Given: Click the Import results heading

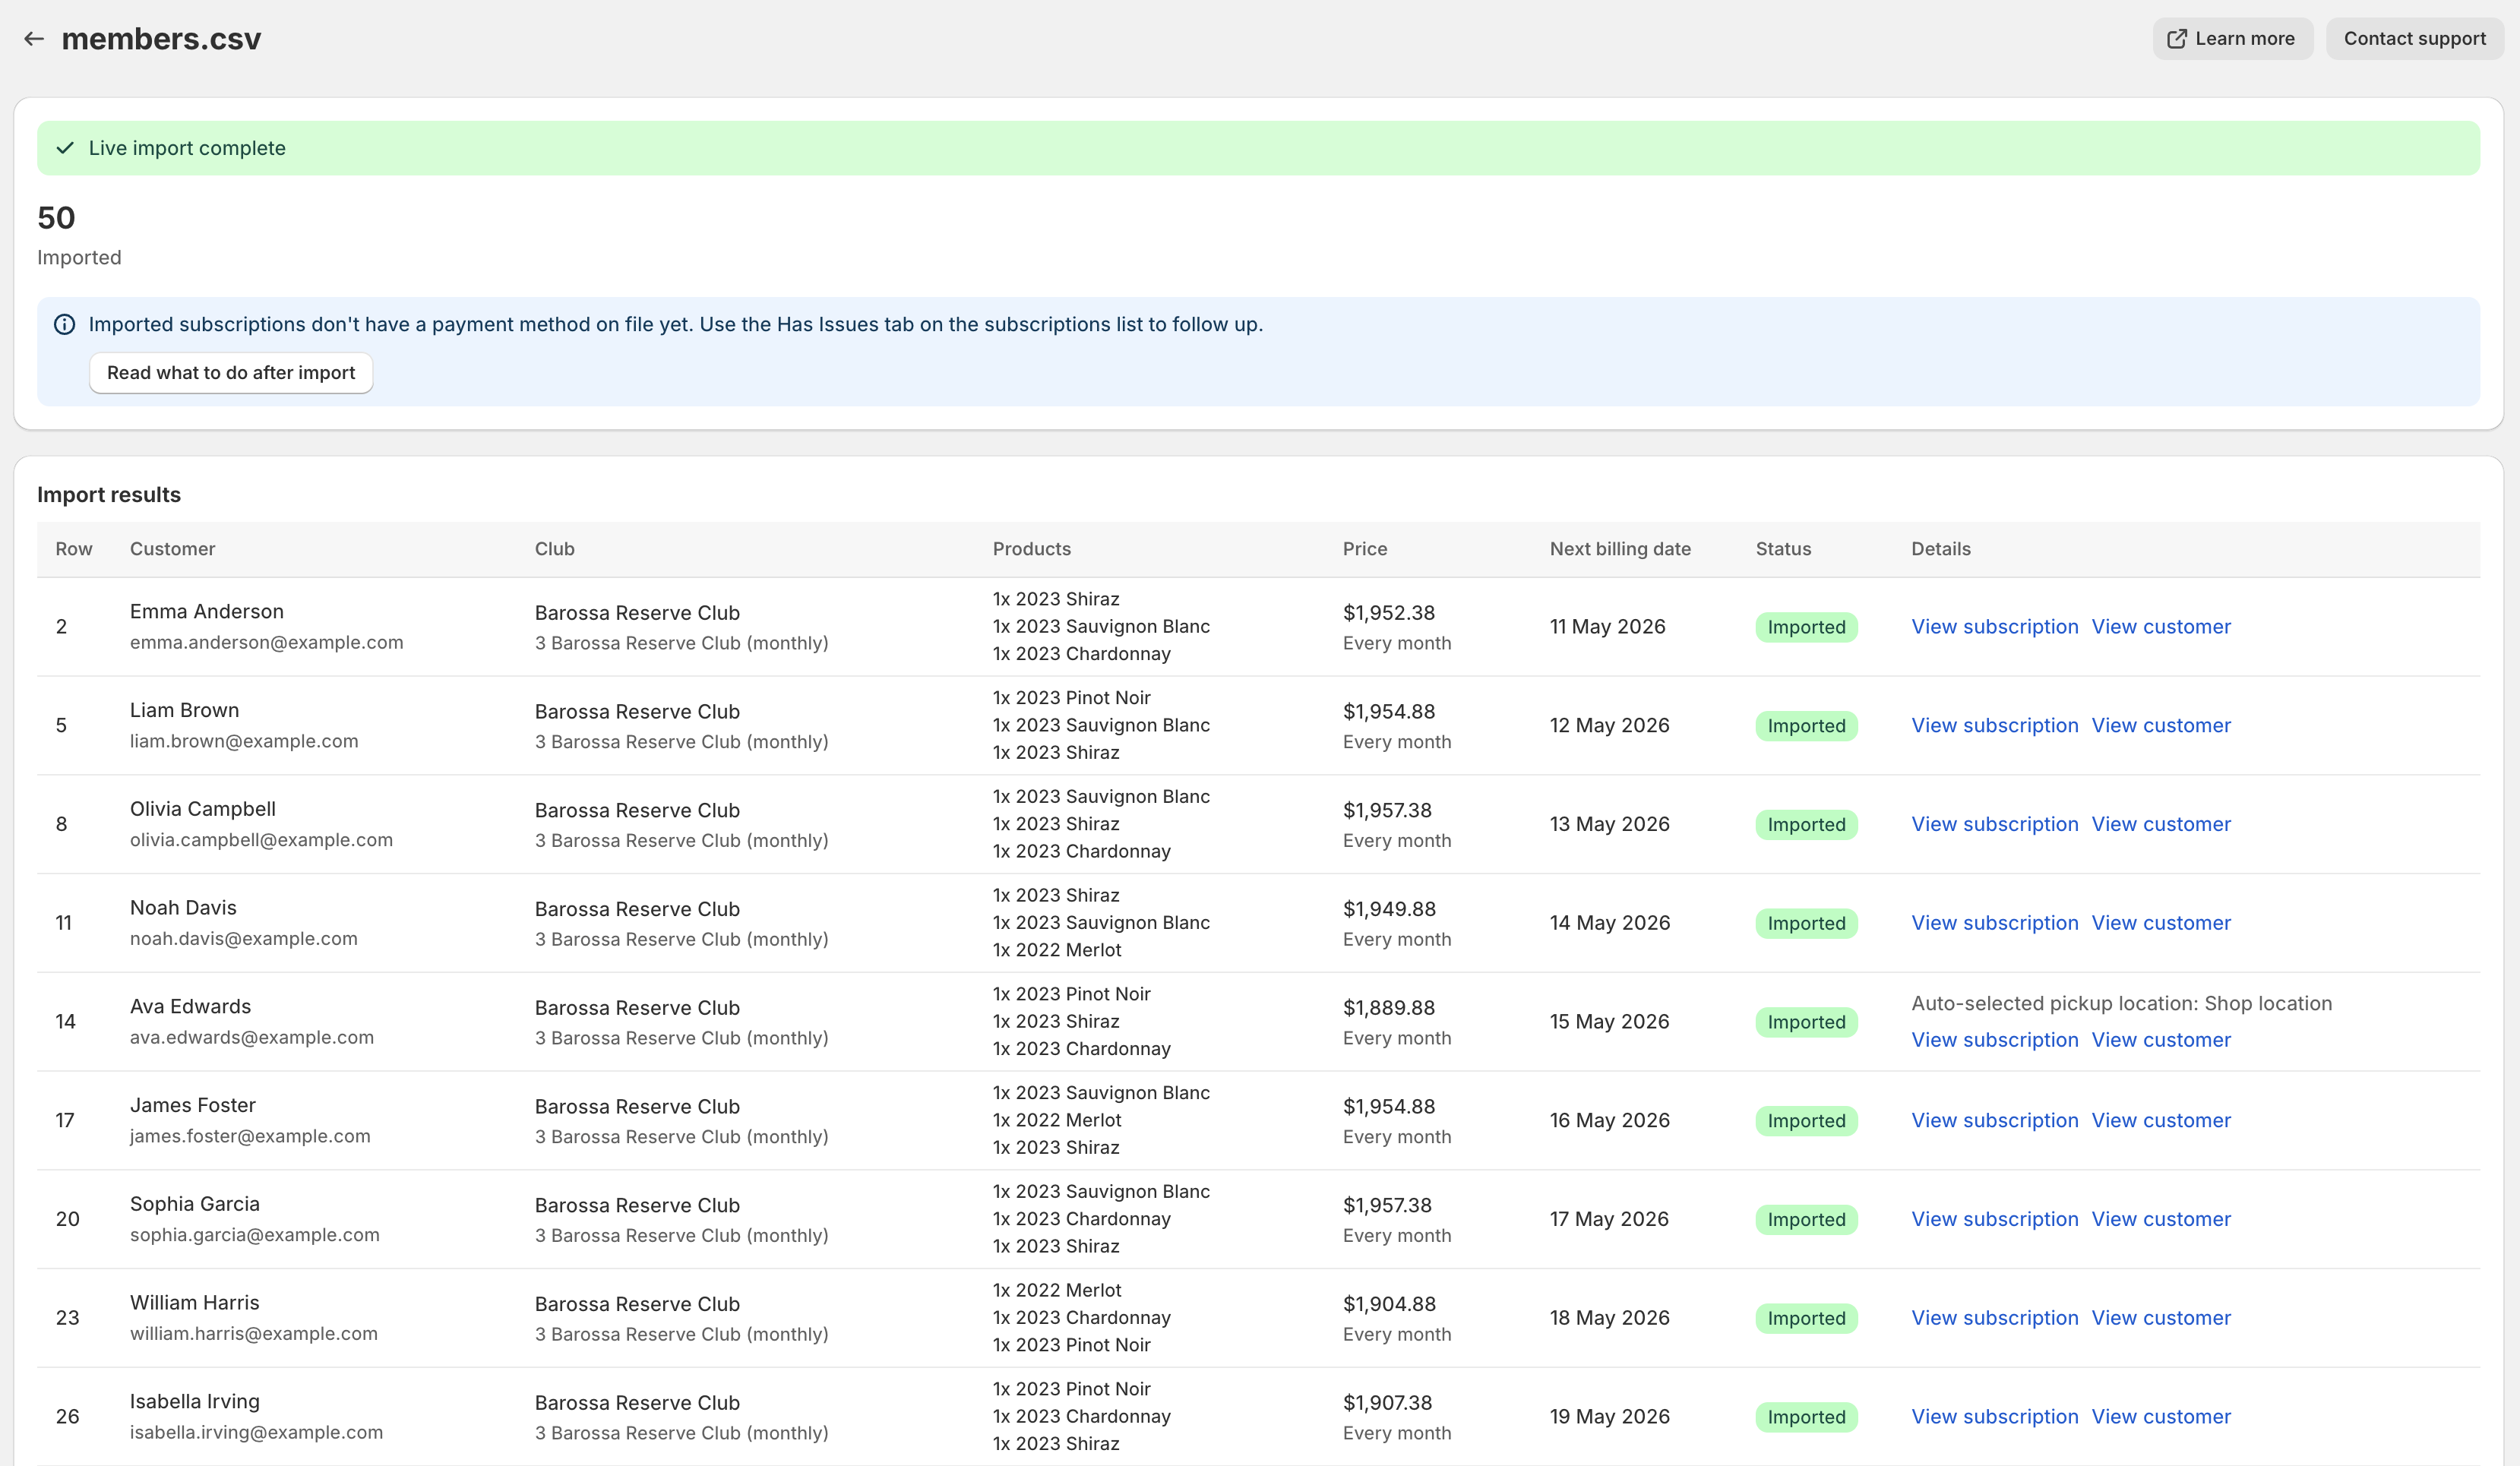Looking at the screenshot, I should coord(109,495).
